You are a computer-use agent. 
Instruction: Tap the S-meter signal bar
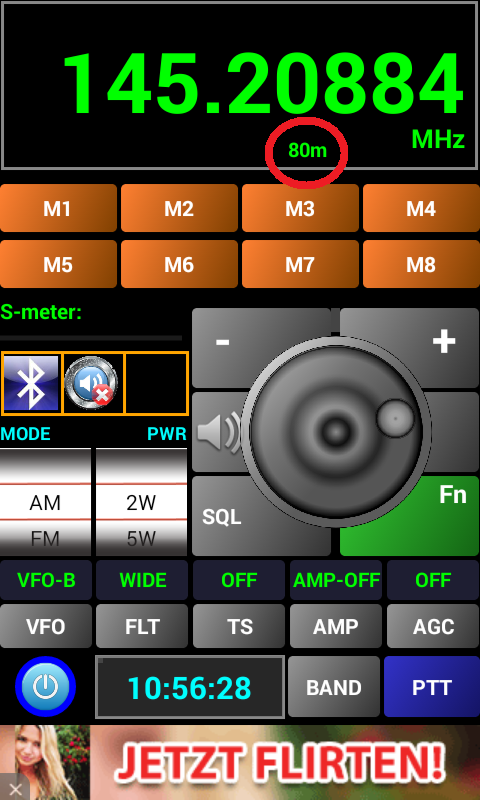(x=91, y=338)
